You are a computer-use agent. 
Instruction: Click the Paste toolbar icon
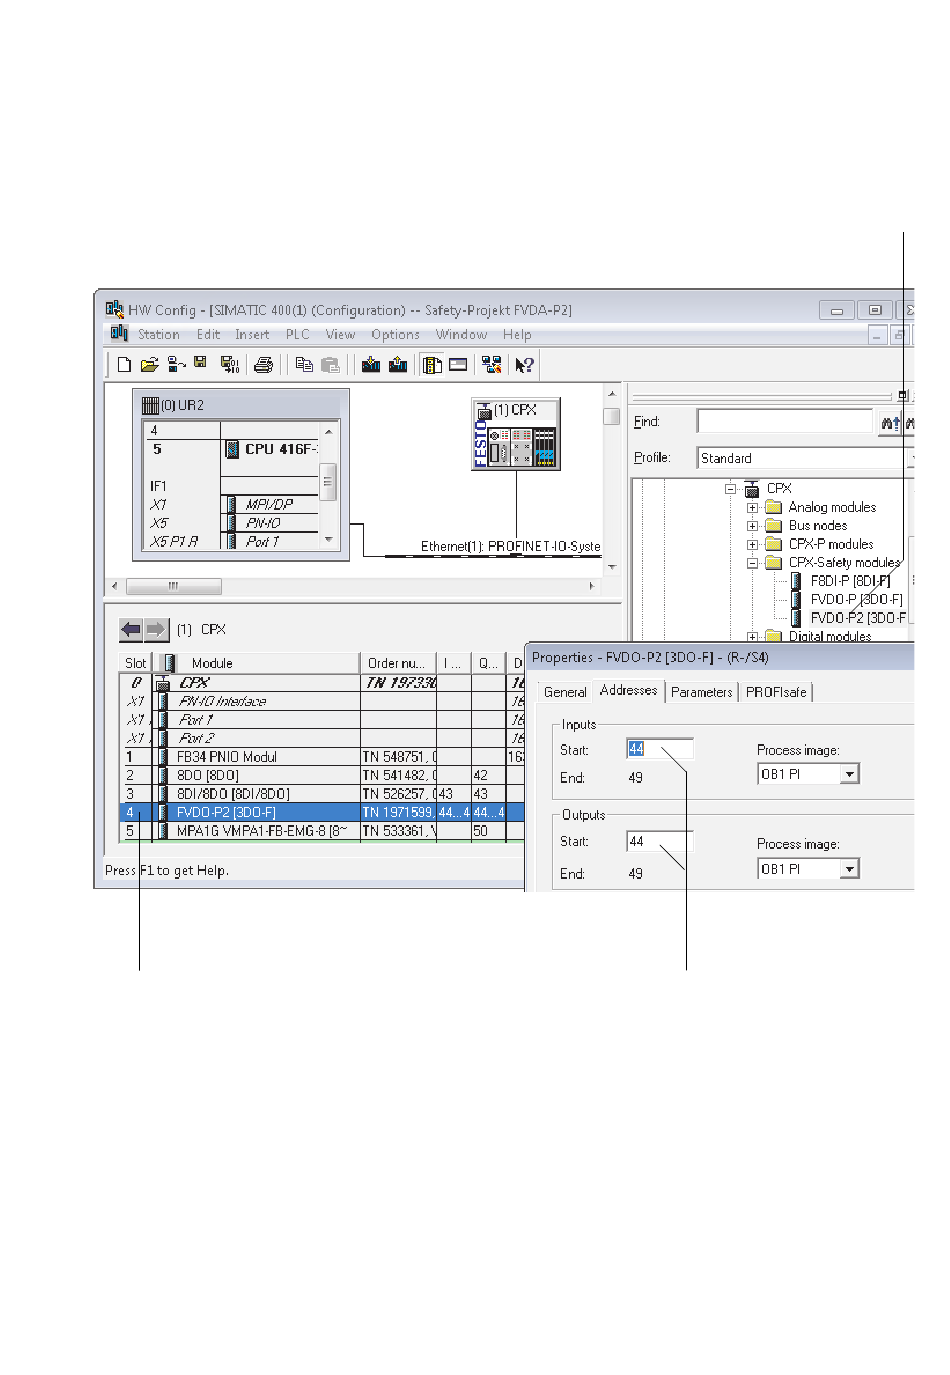(330, 365)
